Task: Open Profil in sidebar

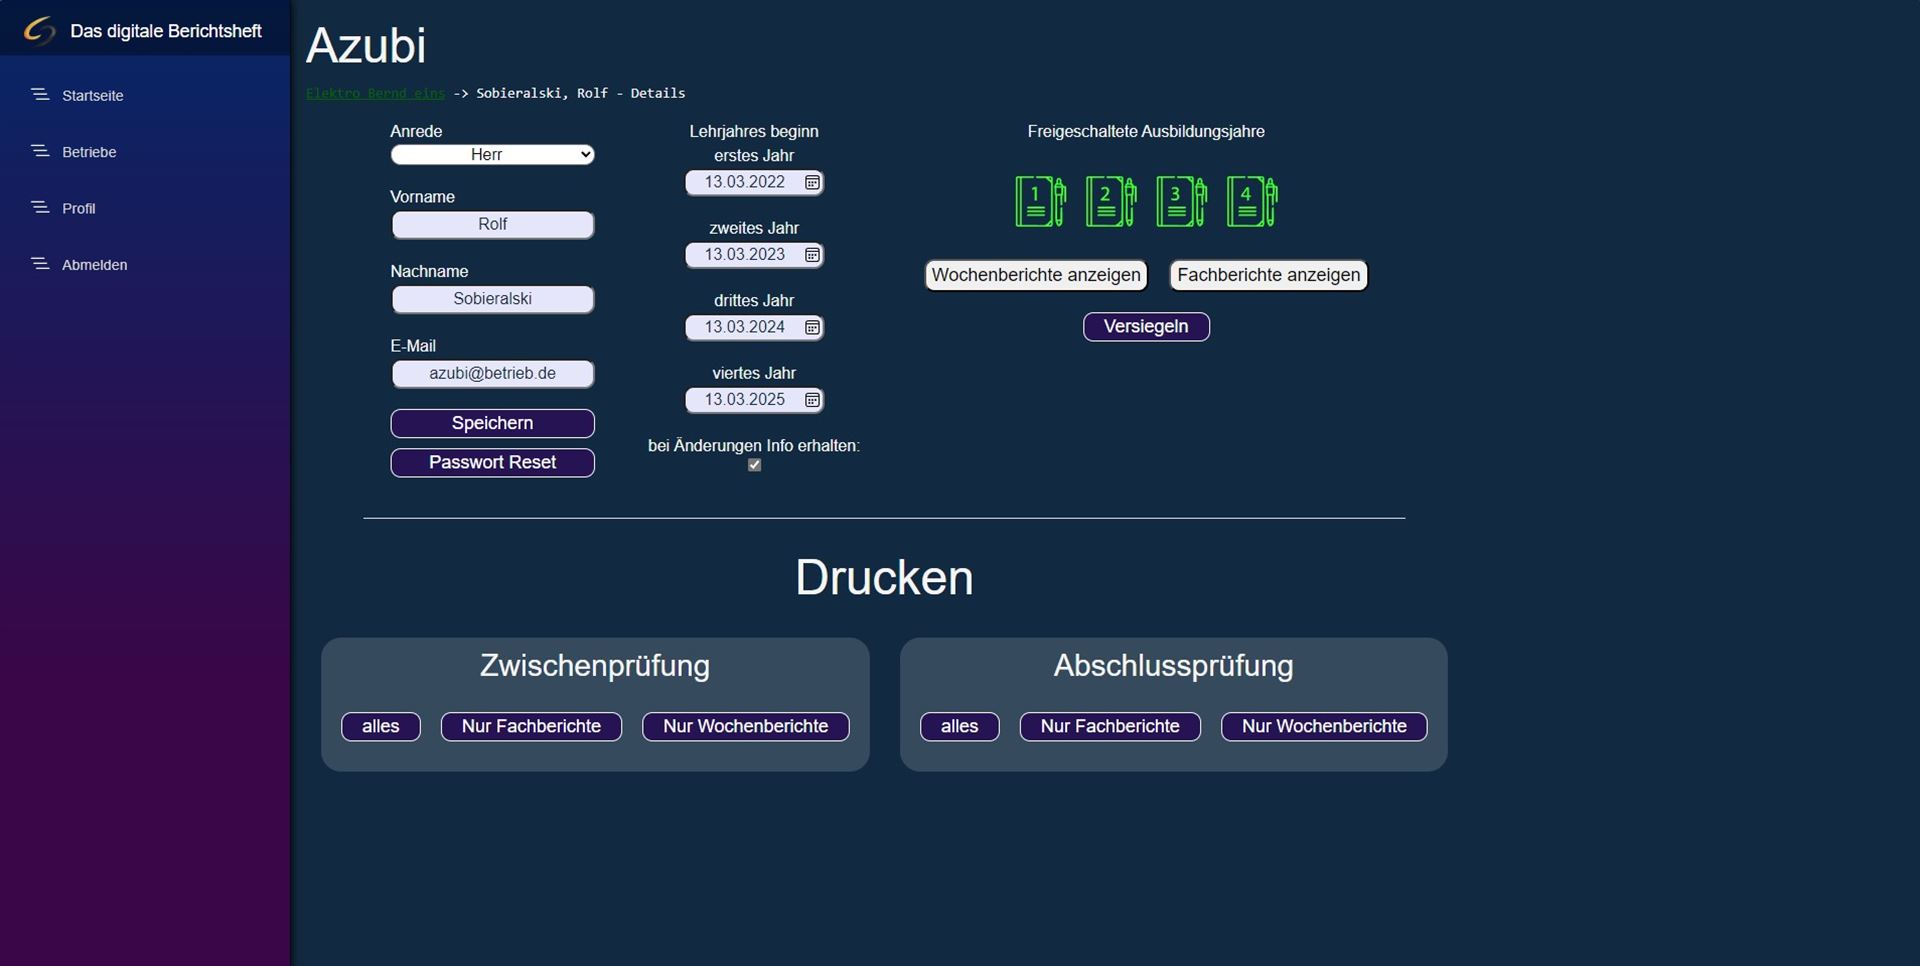Action: coord(79,208)
